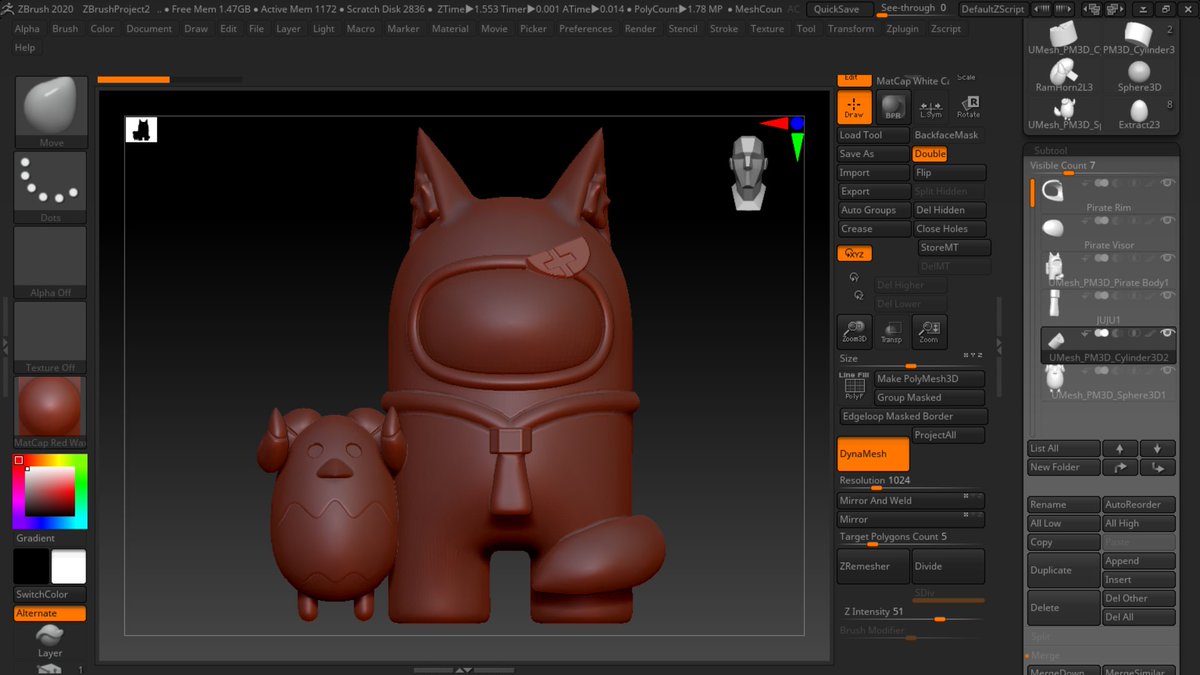Toggle the DynaMesh button
Viewport: 1200px width, 675px height.
[873, 454]
